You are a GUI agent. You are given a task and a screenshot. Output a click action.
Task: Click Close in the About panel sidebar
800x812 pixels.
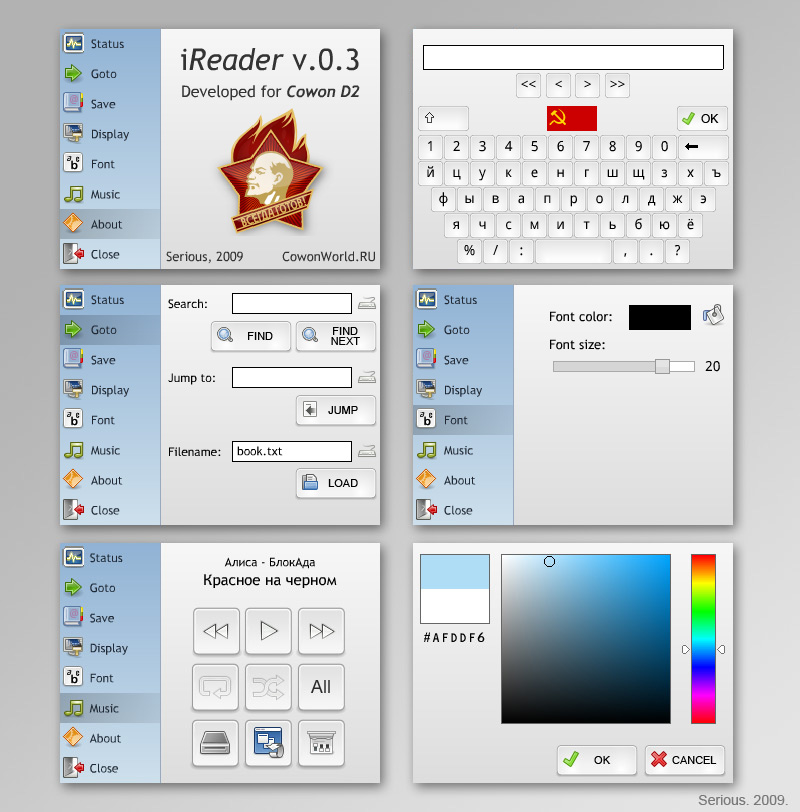pos(110,254)
